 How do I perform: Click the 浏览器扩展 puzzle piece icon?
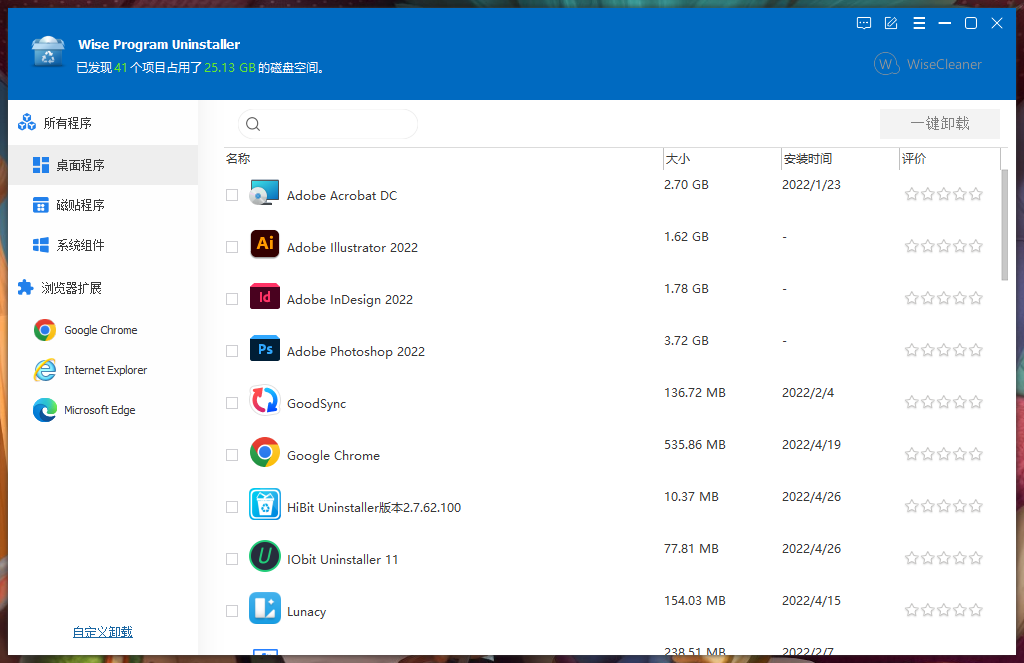coord(25,287)
